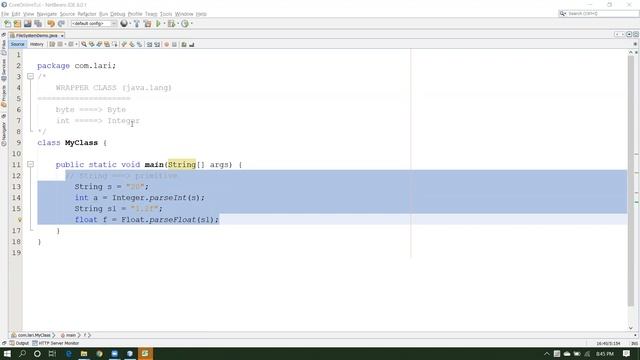Viewport: 640px width, 360px height.
Task: Open the HTTP Server Monitor panel button
Action: (x=56, y=343)
